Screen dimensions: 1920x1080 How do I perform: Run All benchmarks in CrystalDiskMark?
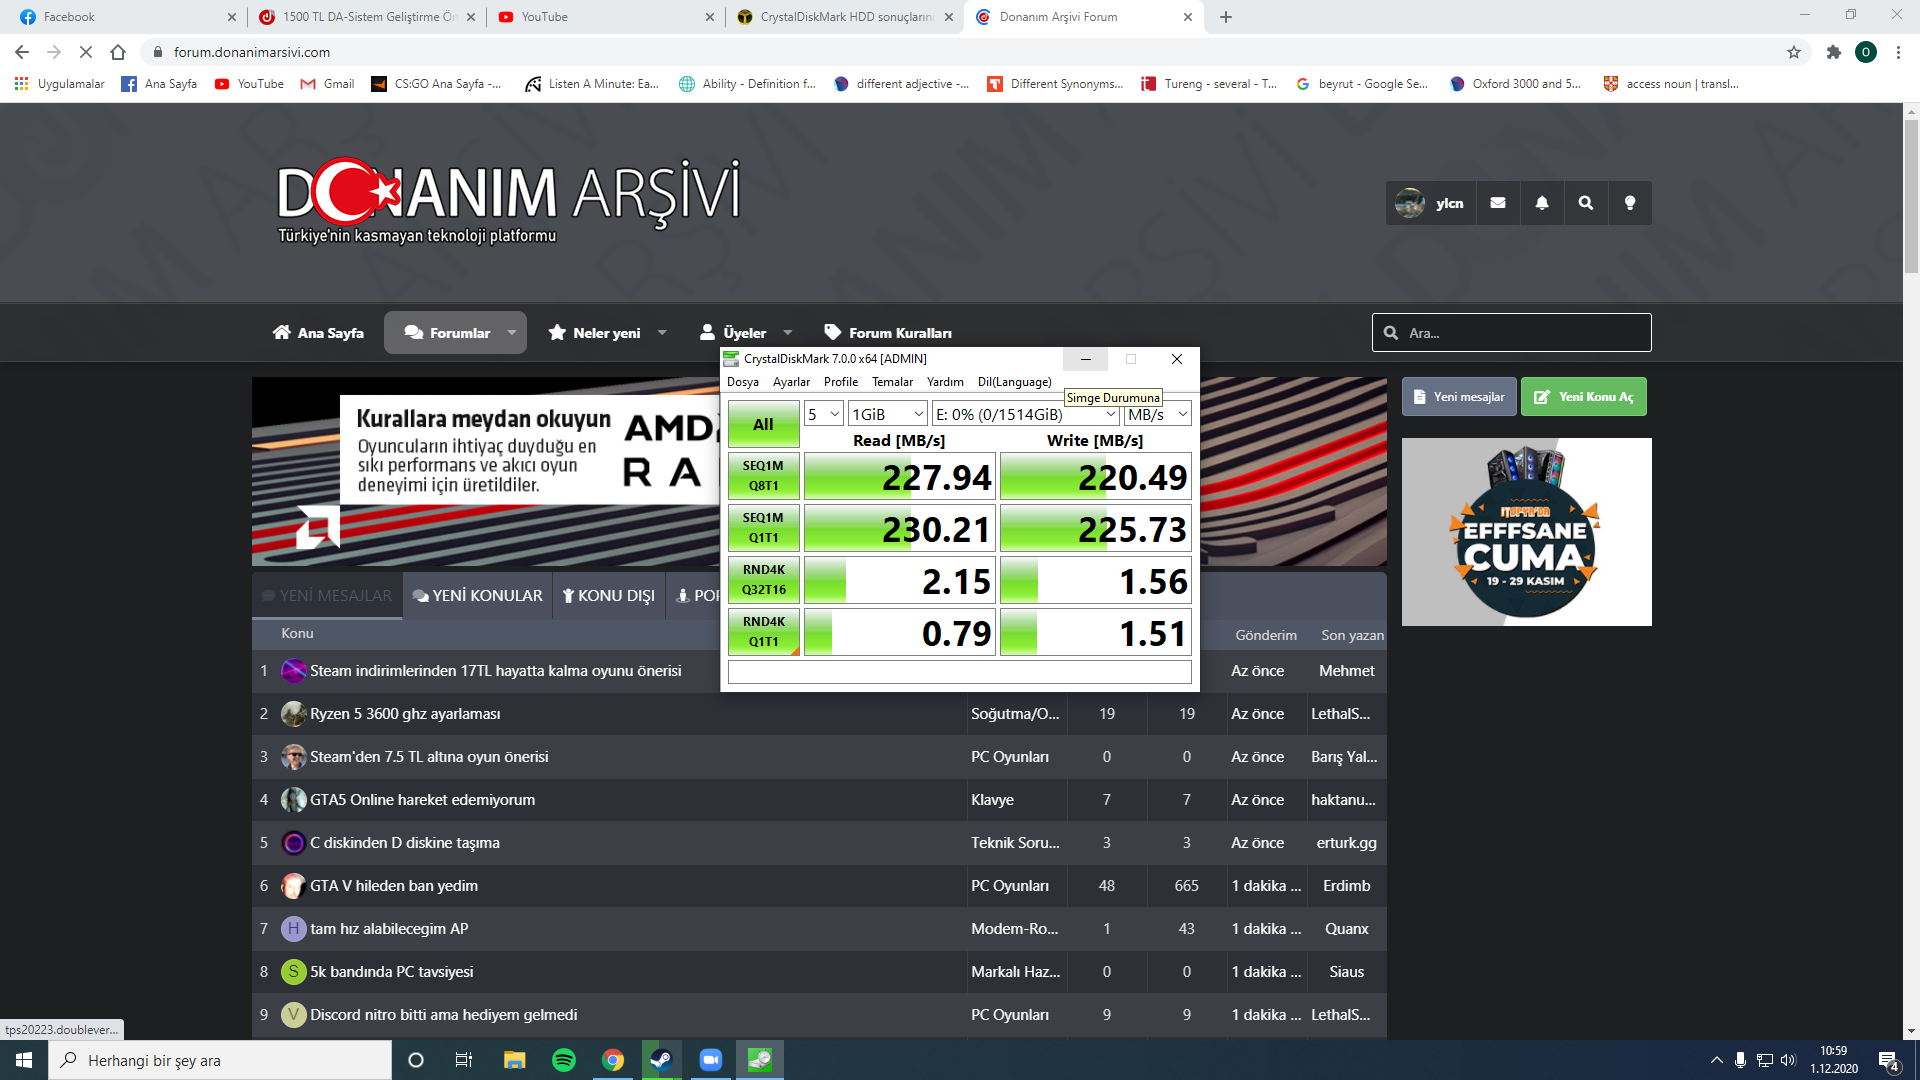pos(763,424)
